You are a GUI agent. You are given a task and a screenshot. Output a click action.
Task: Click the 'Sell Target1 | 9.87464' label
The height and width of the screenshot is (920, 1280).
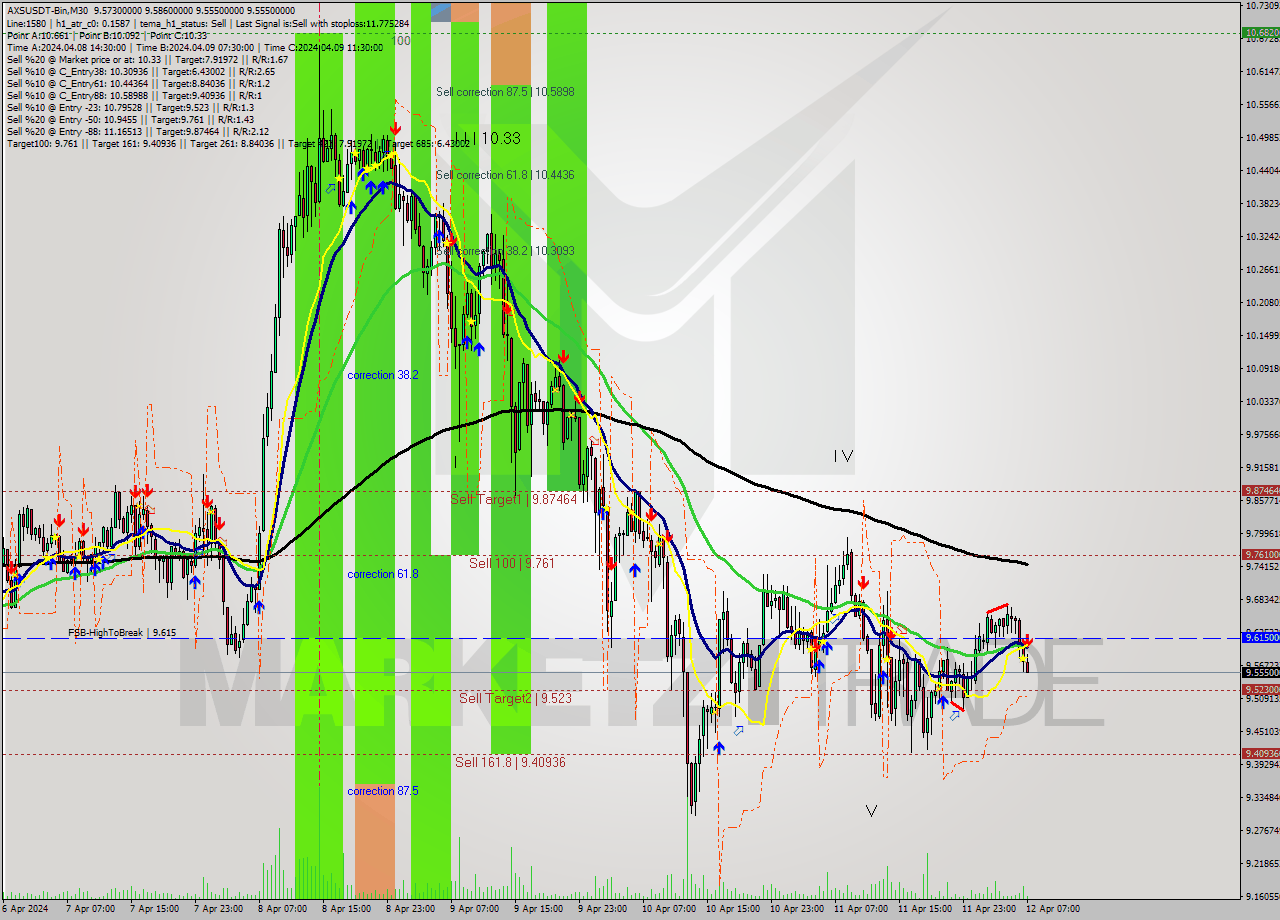(513, 498)
